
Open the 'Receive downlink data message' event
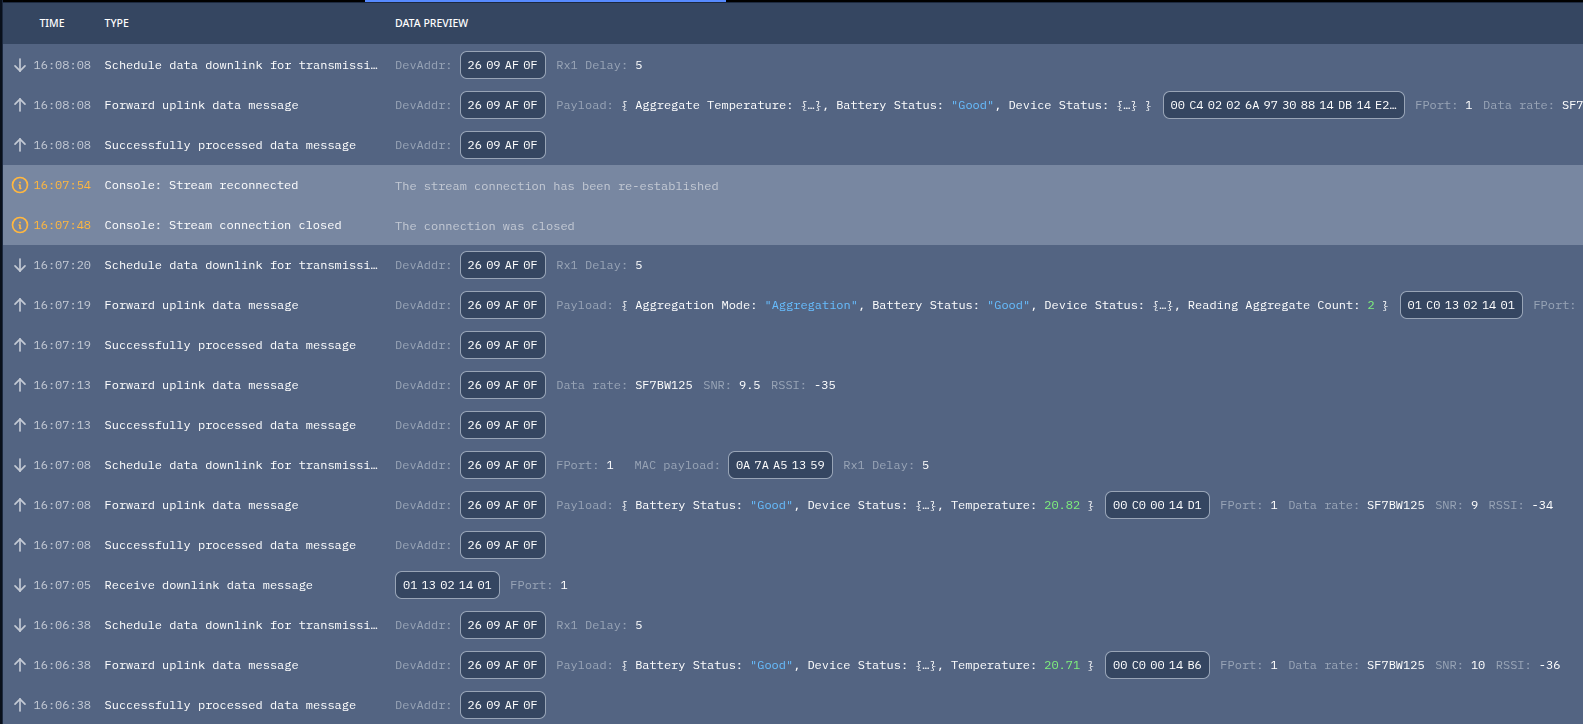click(208, 585)
